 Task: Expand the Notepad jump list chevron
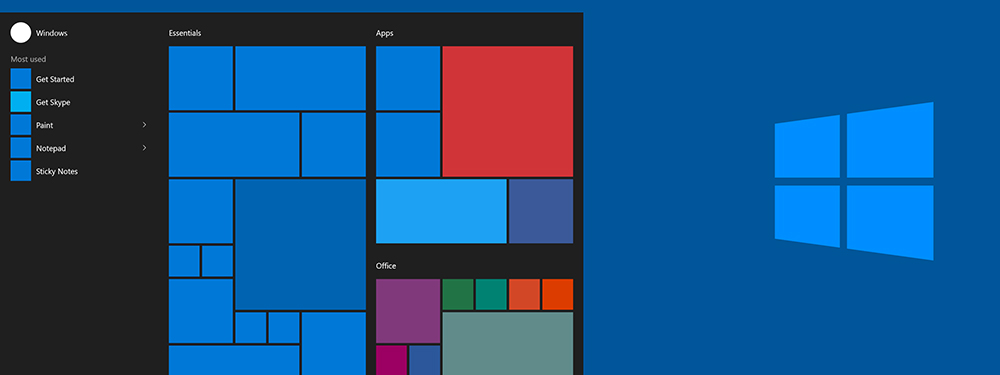coord(144,148)
